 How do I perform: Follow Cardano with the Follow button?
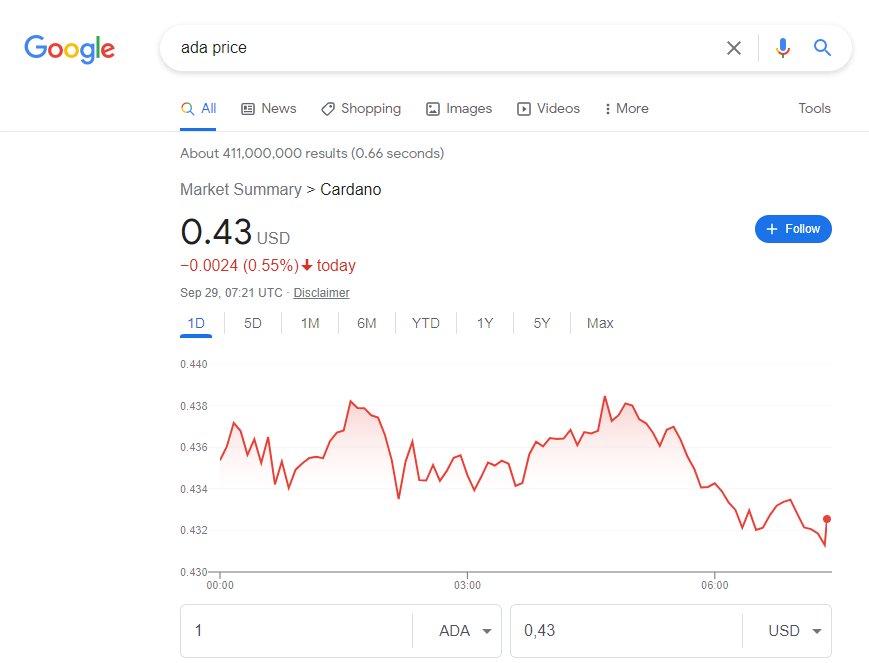793,229
